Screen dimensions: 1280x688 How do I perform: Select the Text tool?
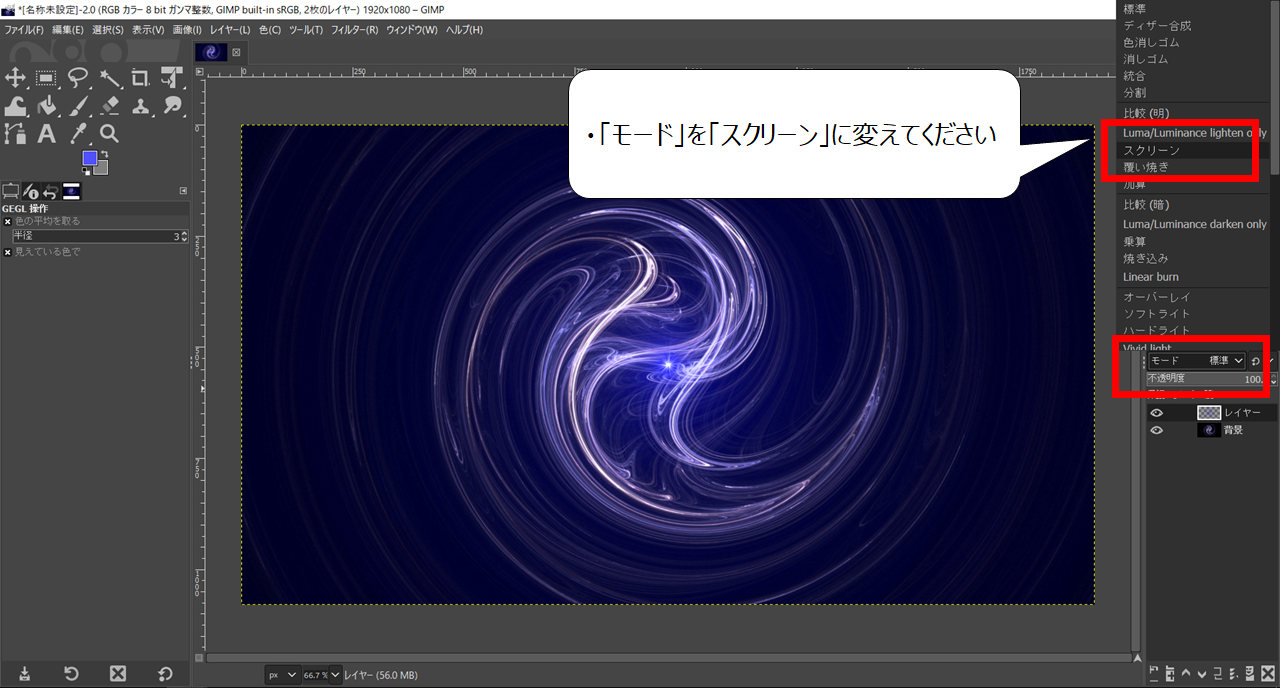point(46,133)
